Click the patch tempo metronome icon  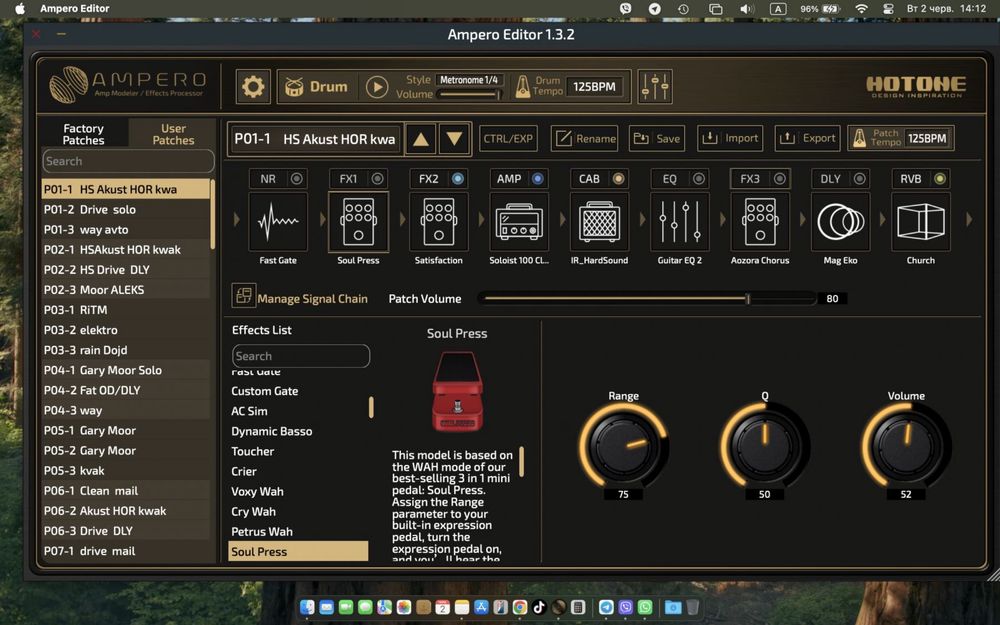[859, 138]
